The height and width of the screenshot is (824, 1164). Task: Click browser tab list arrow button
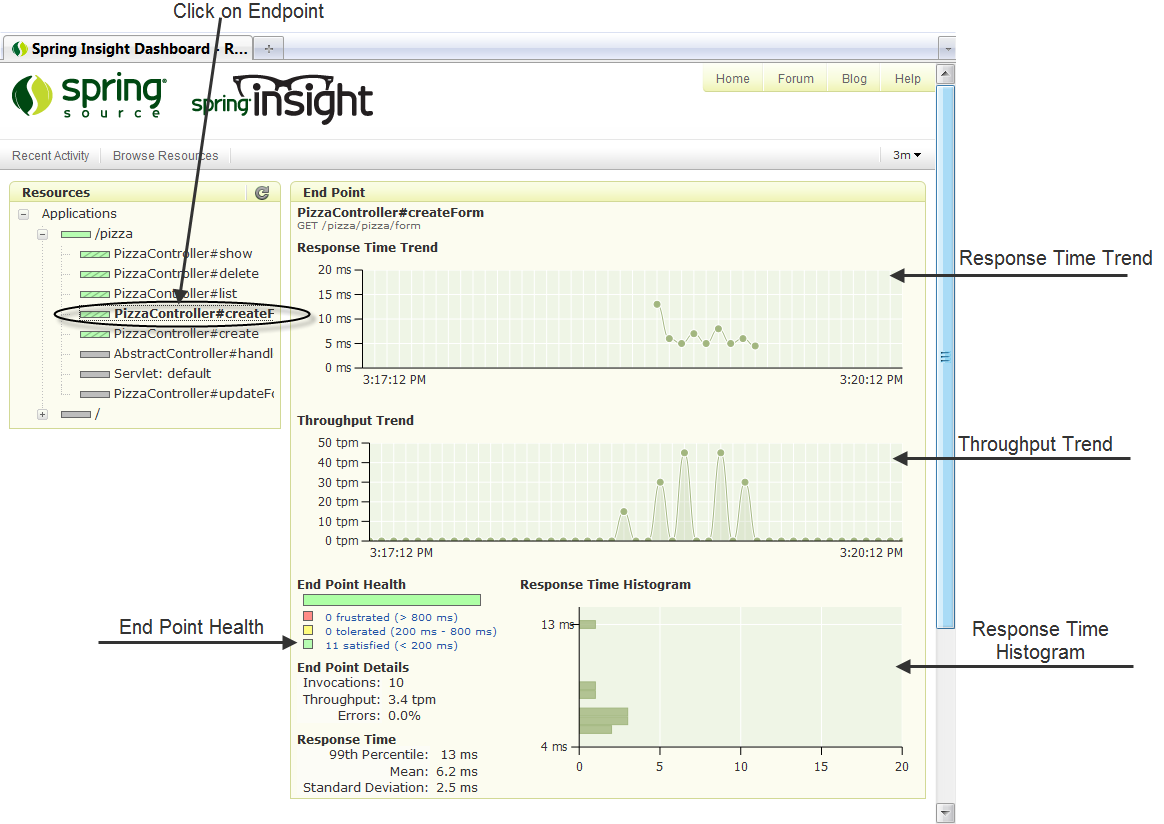(x=946, y=49)
